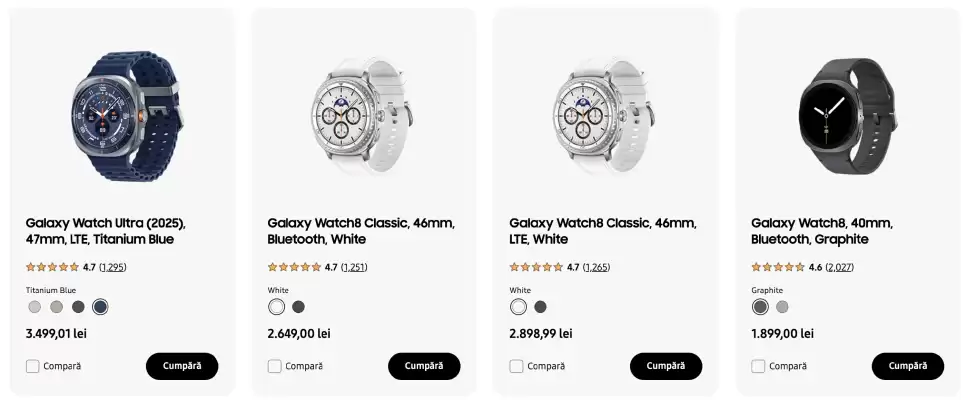This screenshot has width=966, height=400.
Task: Choose silver swatch on Galaxy Watch8 40mm
Action: [782, 307]
